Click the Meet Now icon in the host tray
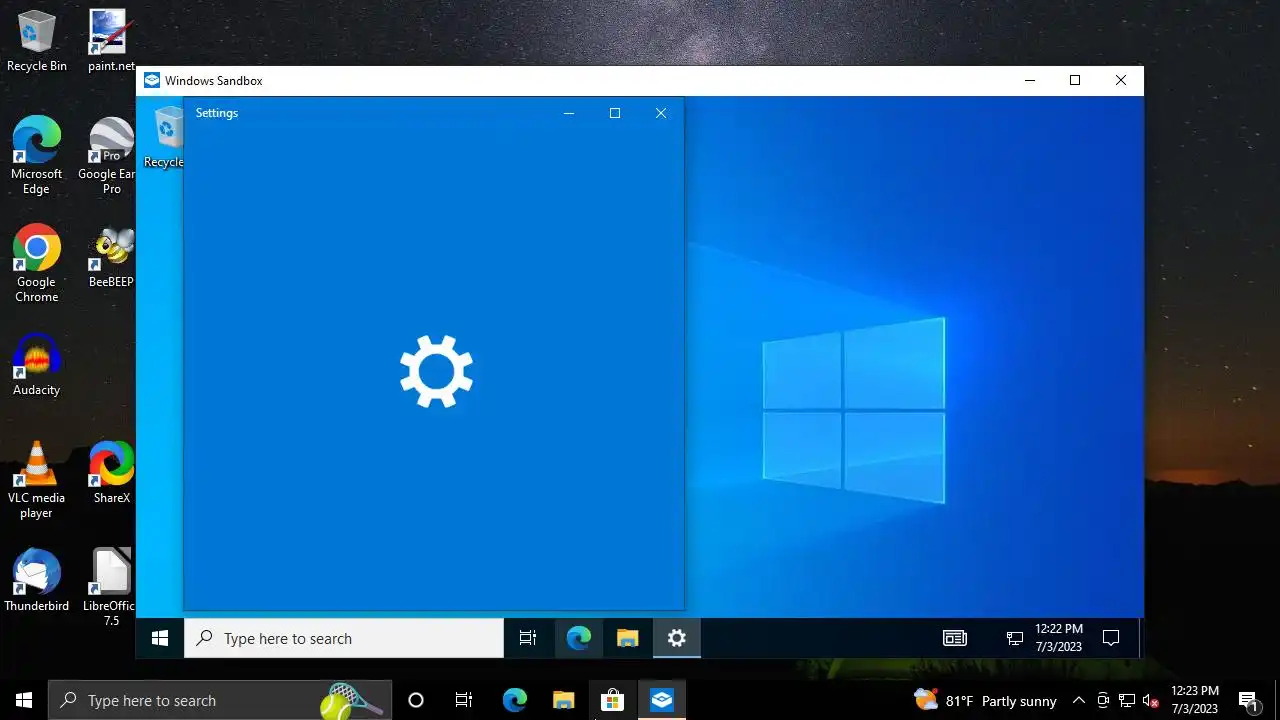The image size is (1280, 720). coord(1103,700)
